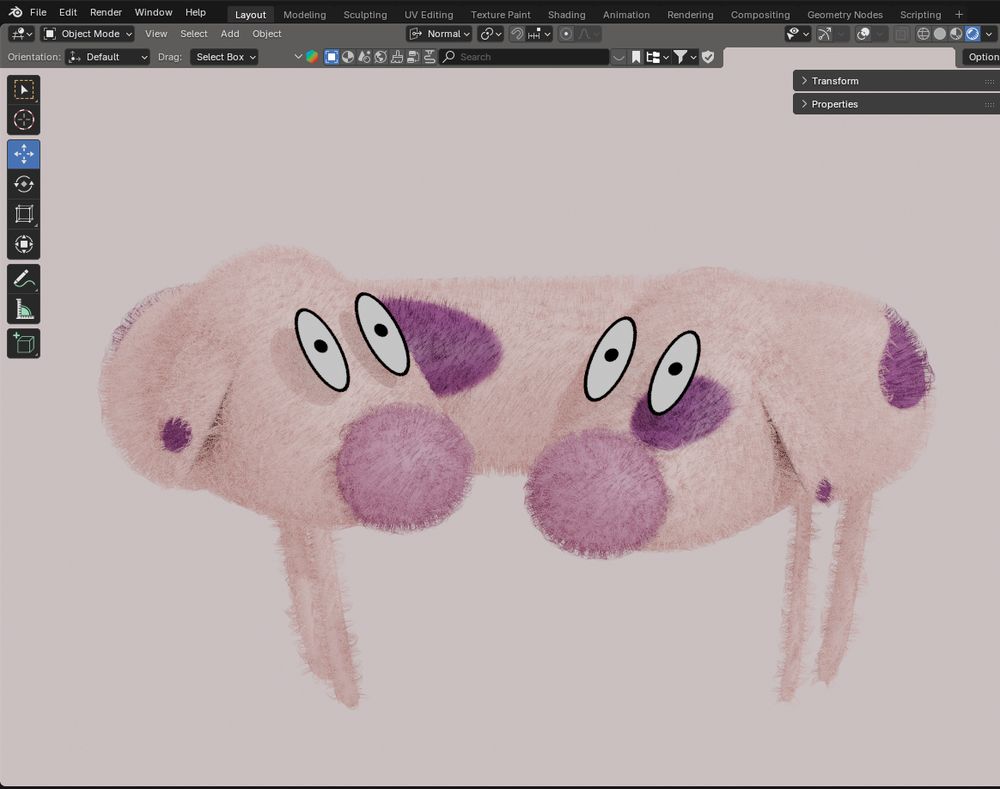Activate the Transform tool
This screenshot has width=1000, height=789.
pos(24,244)
